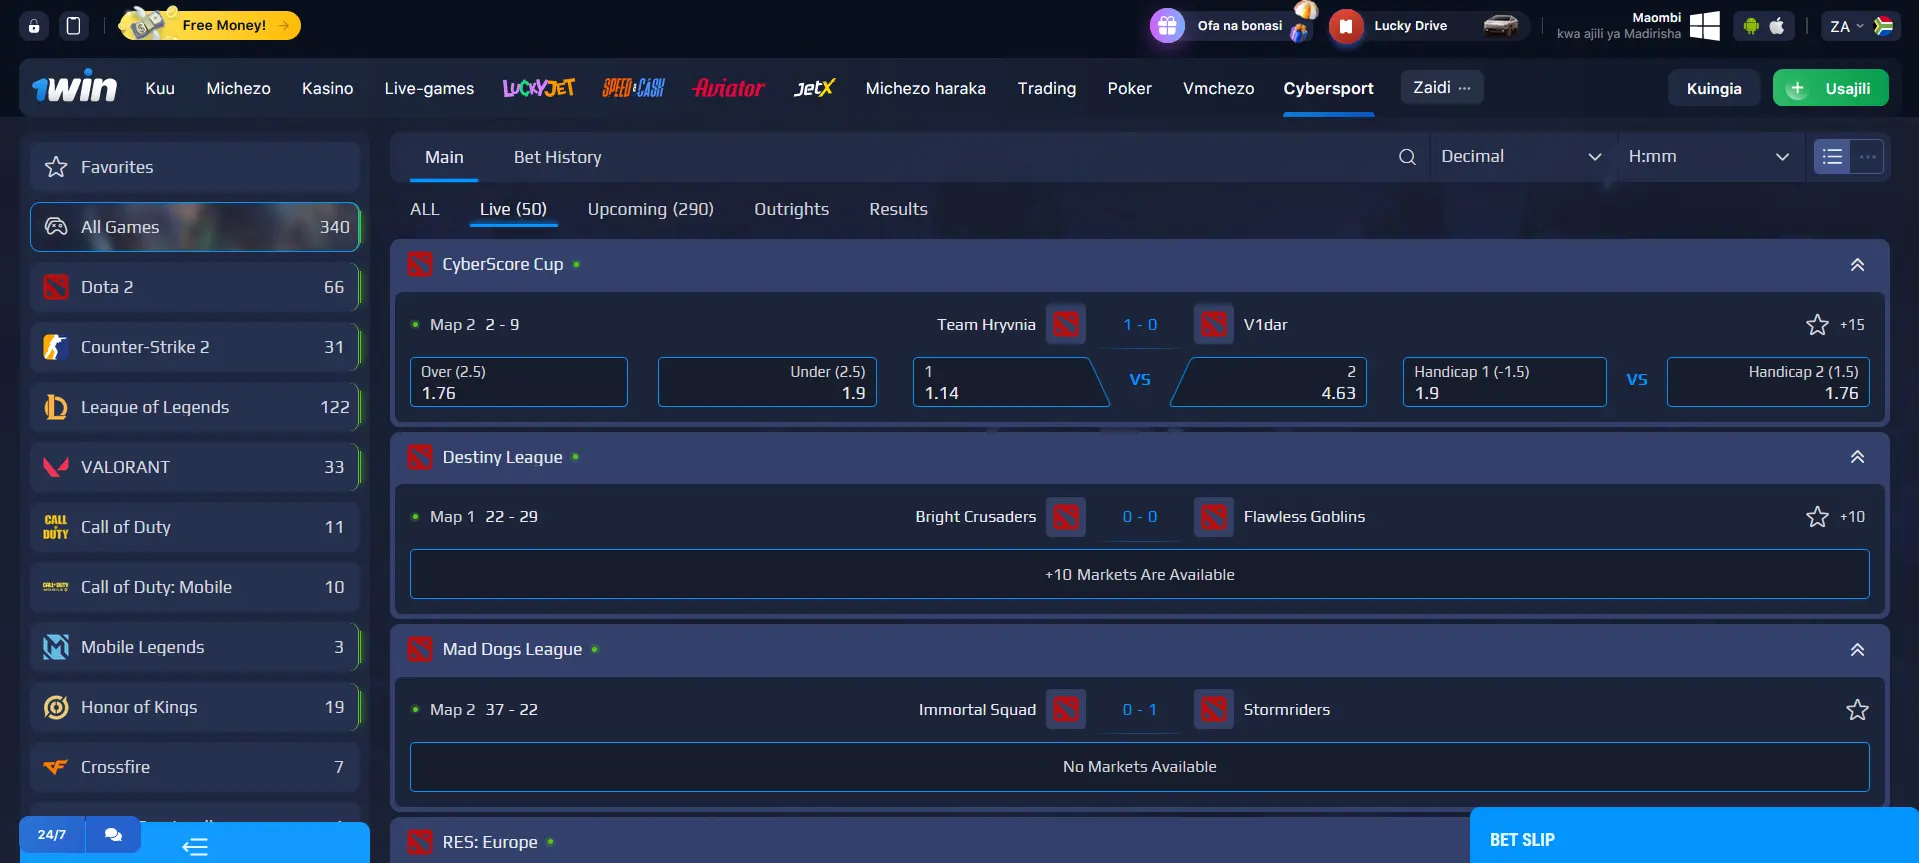This screenshot has height=863, width=1919.
Task: Open the gift bonus offer icon
Action: tap(1167, 26)
